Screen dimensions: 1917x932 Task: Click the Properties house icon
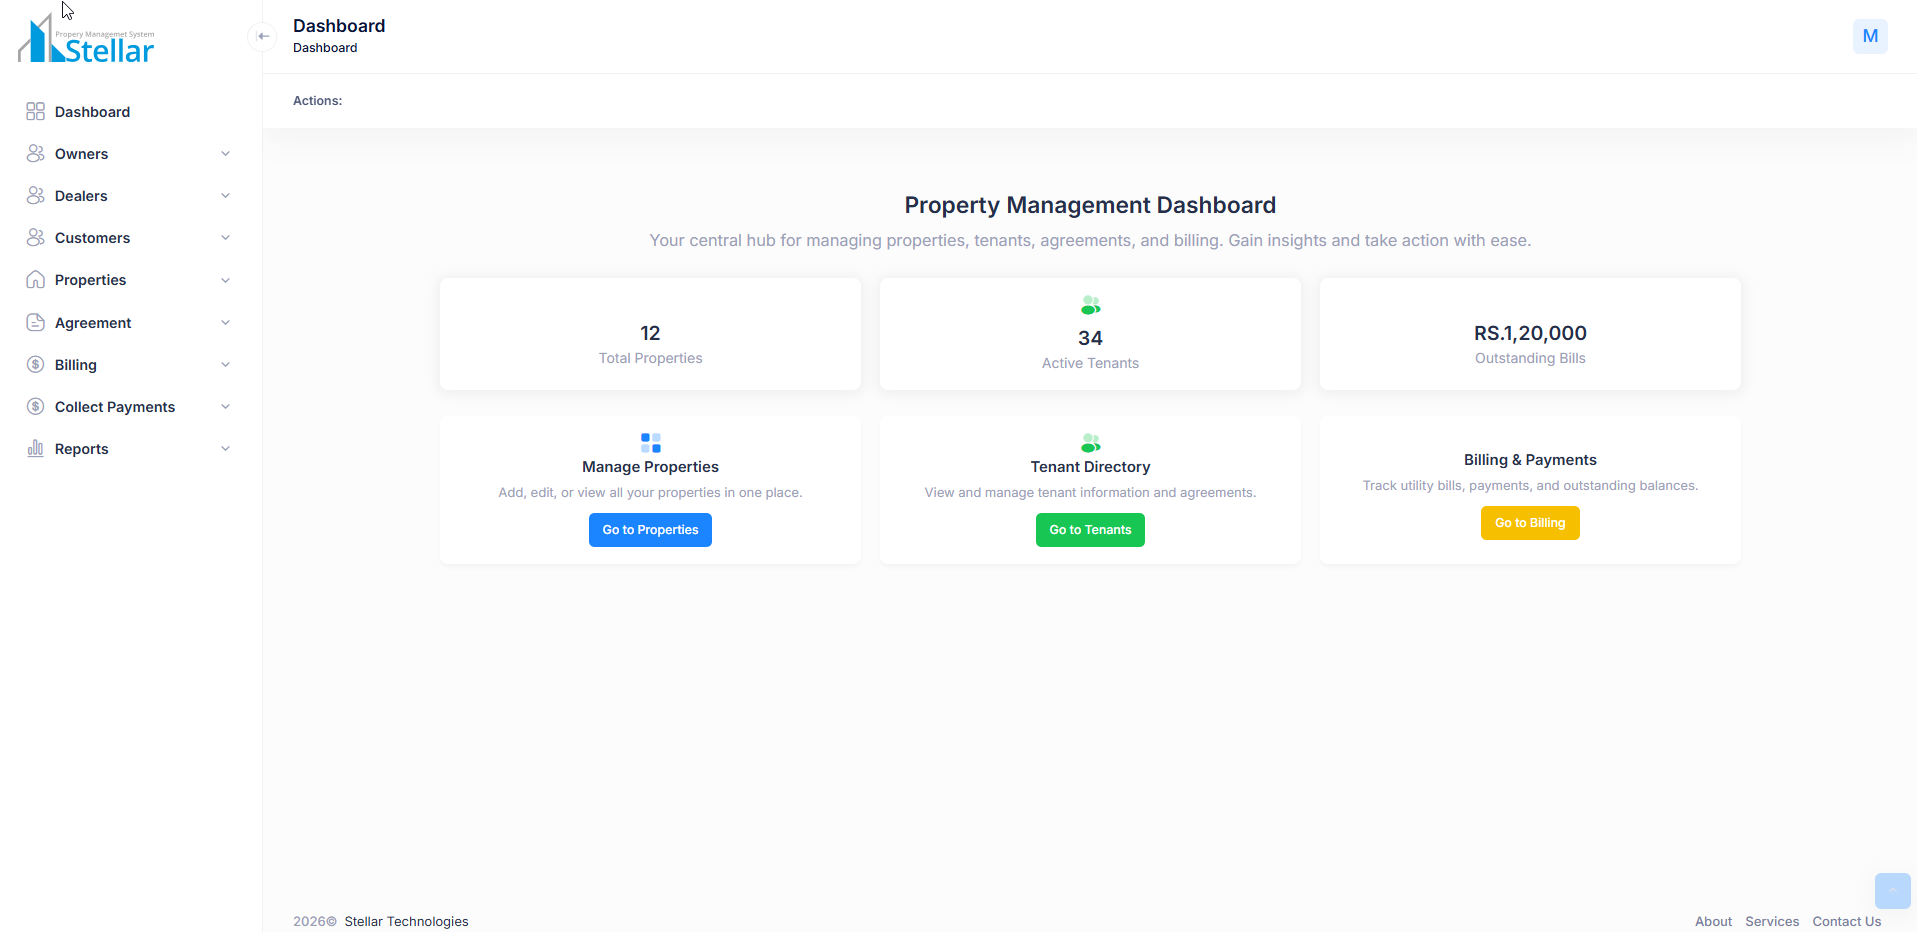[x=36, y=280]
